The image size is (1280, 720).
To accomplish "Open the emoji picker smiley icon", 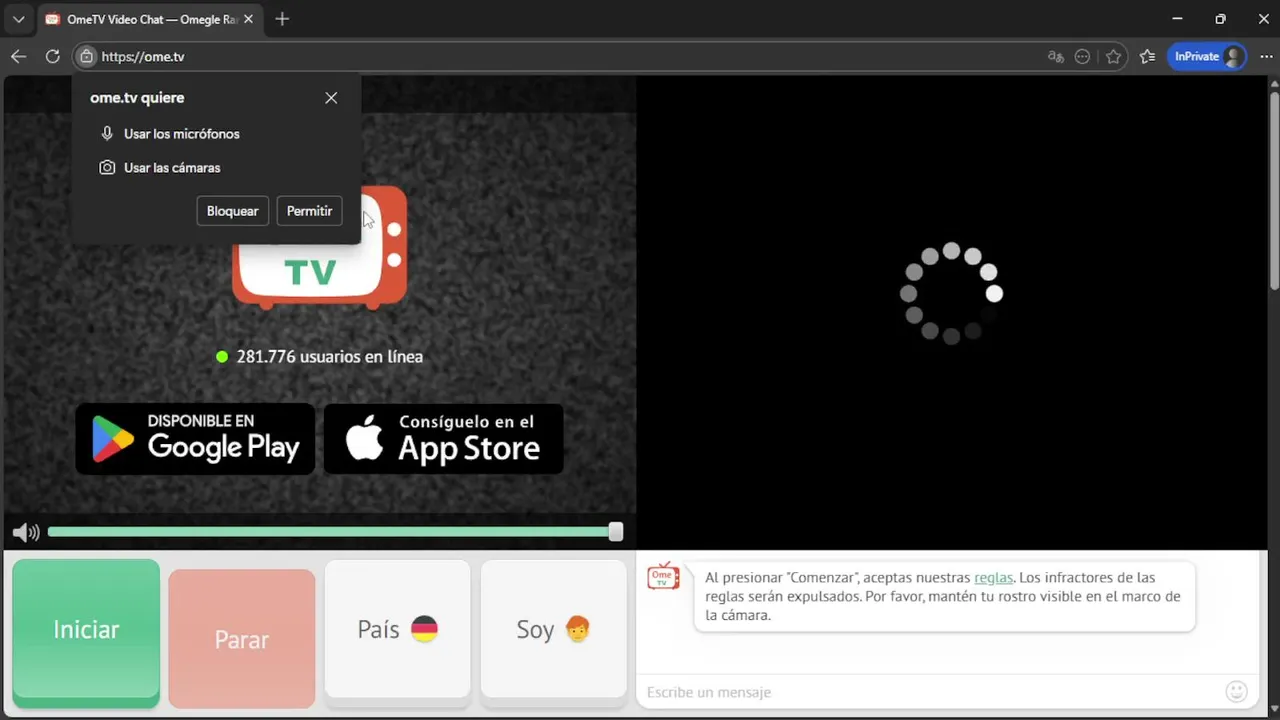I will point(1237,691).
